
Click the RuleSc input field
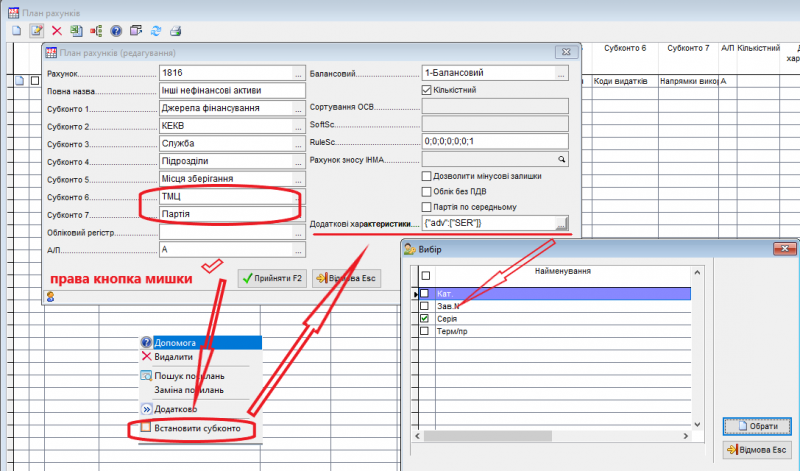coord(495,141)
